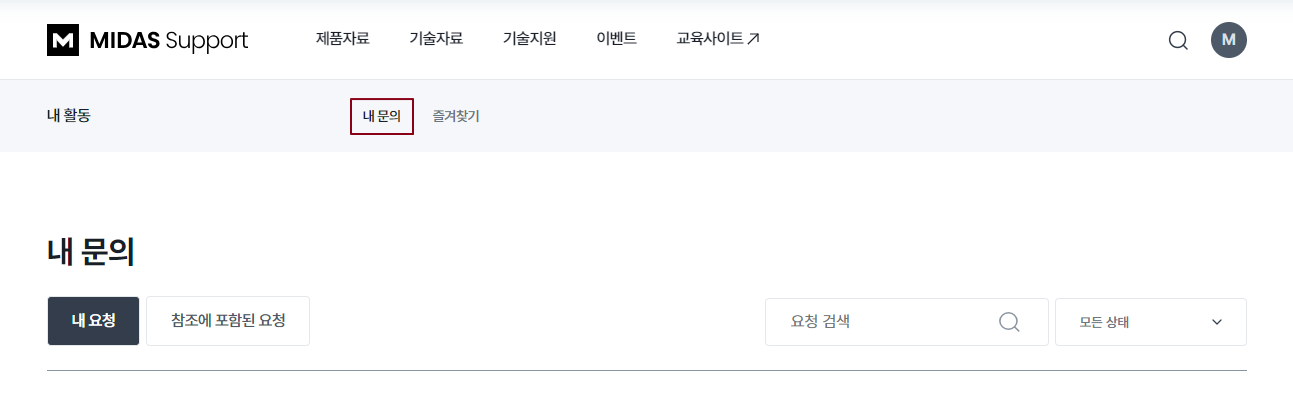The image size is (1293, 402).
Task: Switch to the 내 문의 tab
Action: coord(381,116)
